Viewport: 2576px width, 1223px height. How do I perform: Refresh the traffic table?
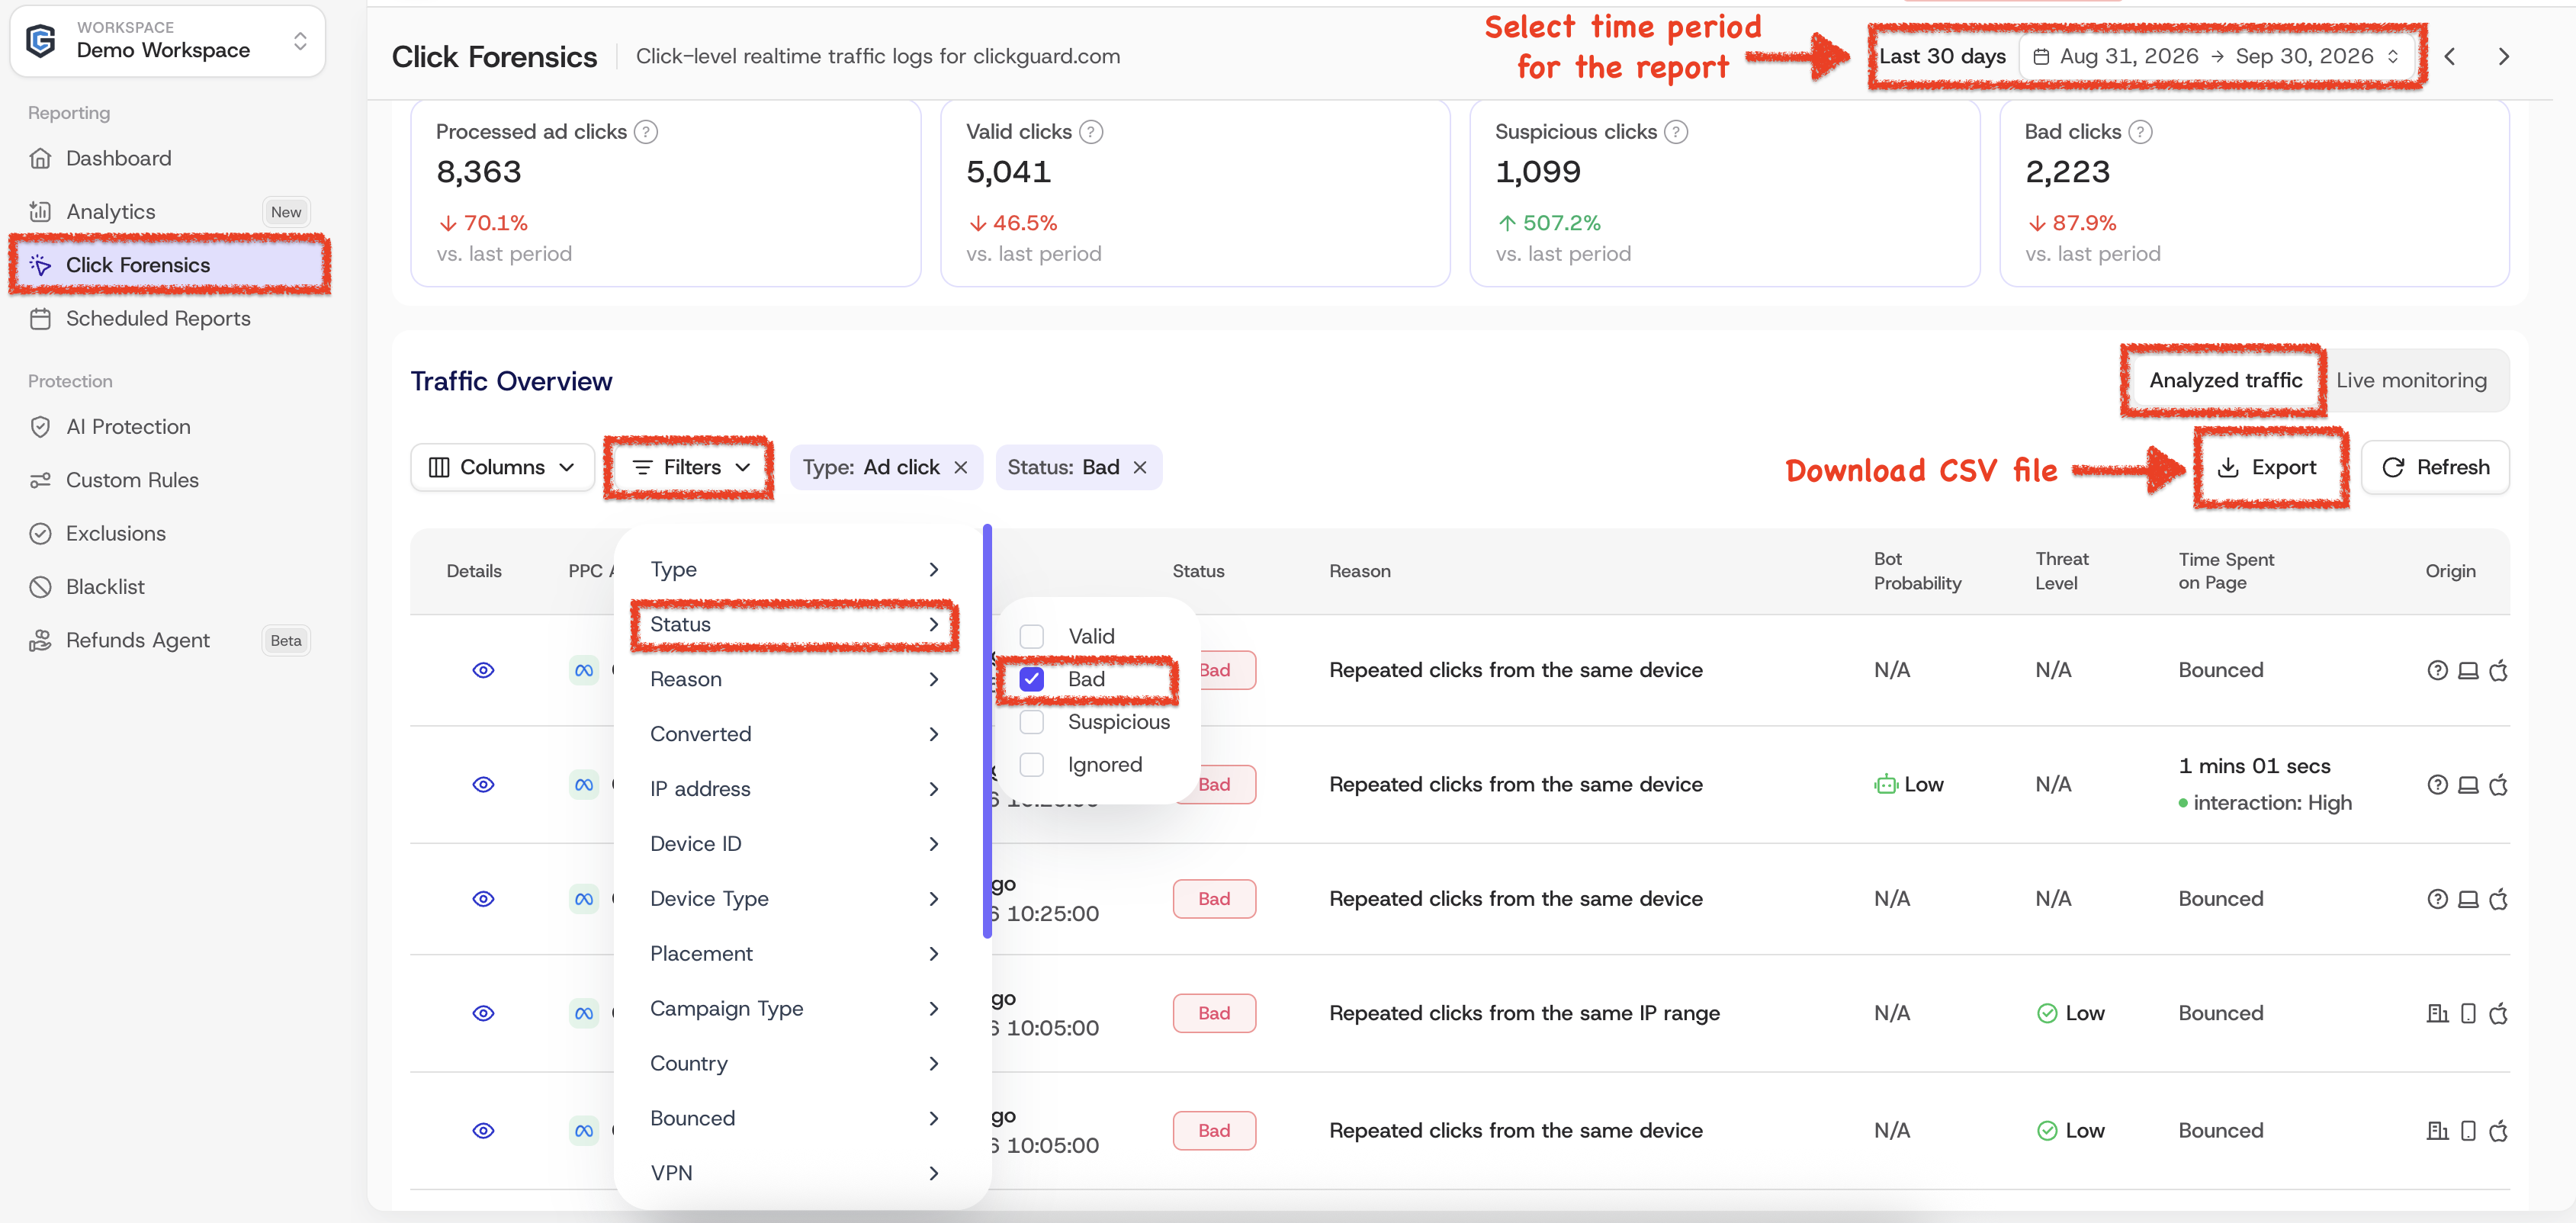click(x=2435, y=467)
